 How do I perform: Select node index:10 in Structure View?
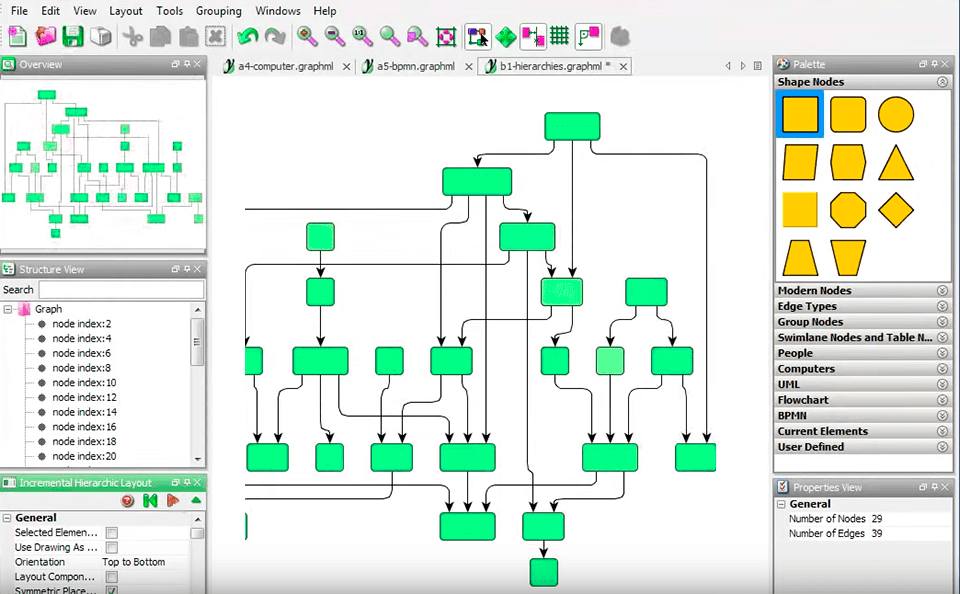[84, 383]
